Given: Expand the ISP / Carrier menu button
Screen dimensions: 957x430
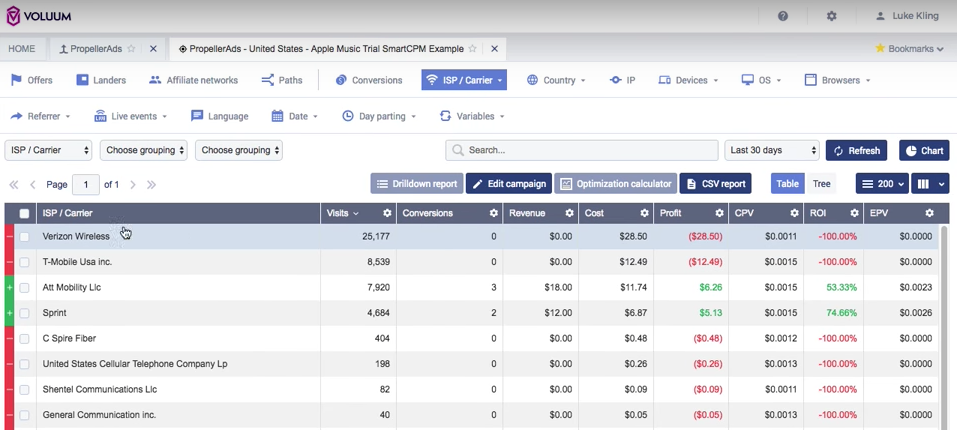Looking at the screenshot, I should pyautogui.click(x=464, y=80).
